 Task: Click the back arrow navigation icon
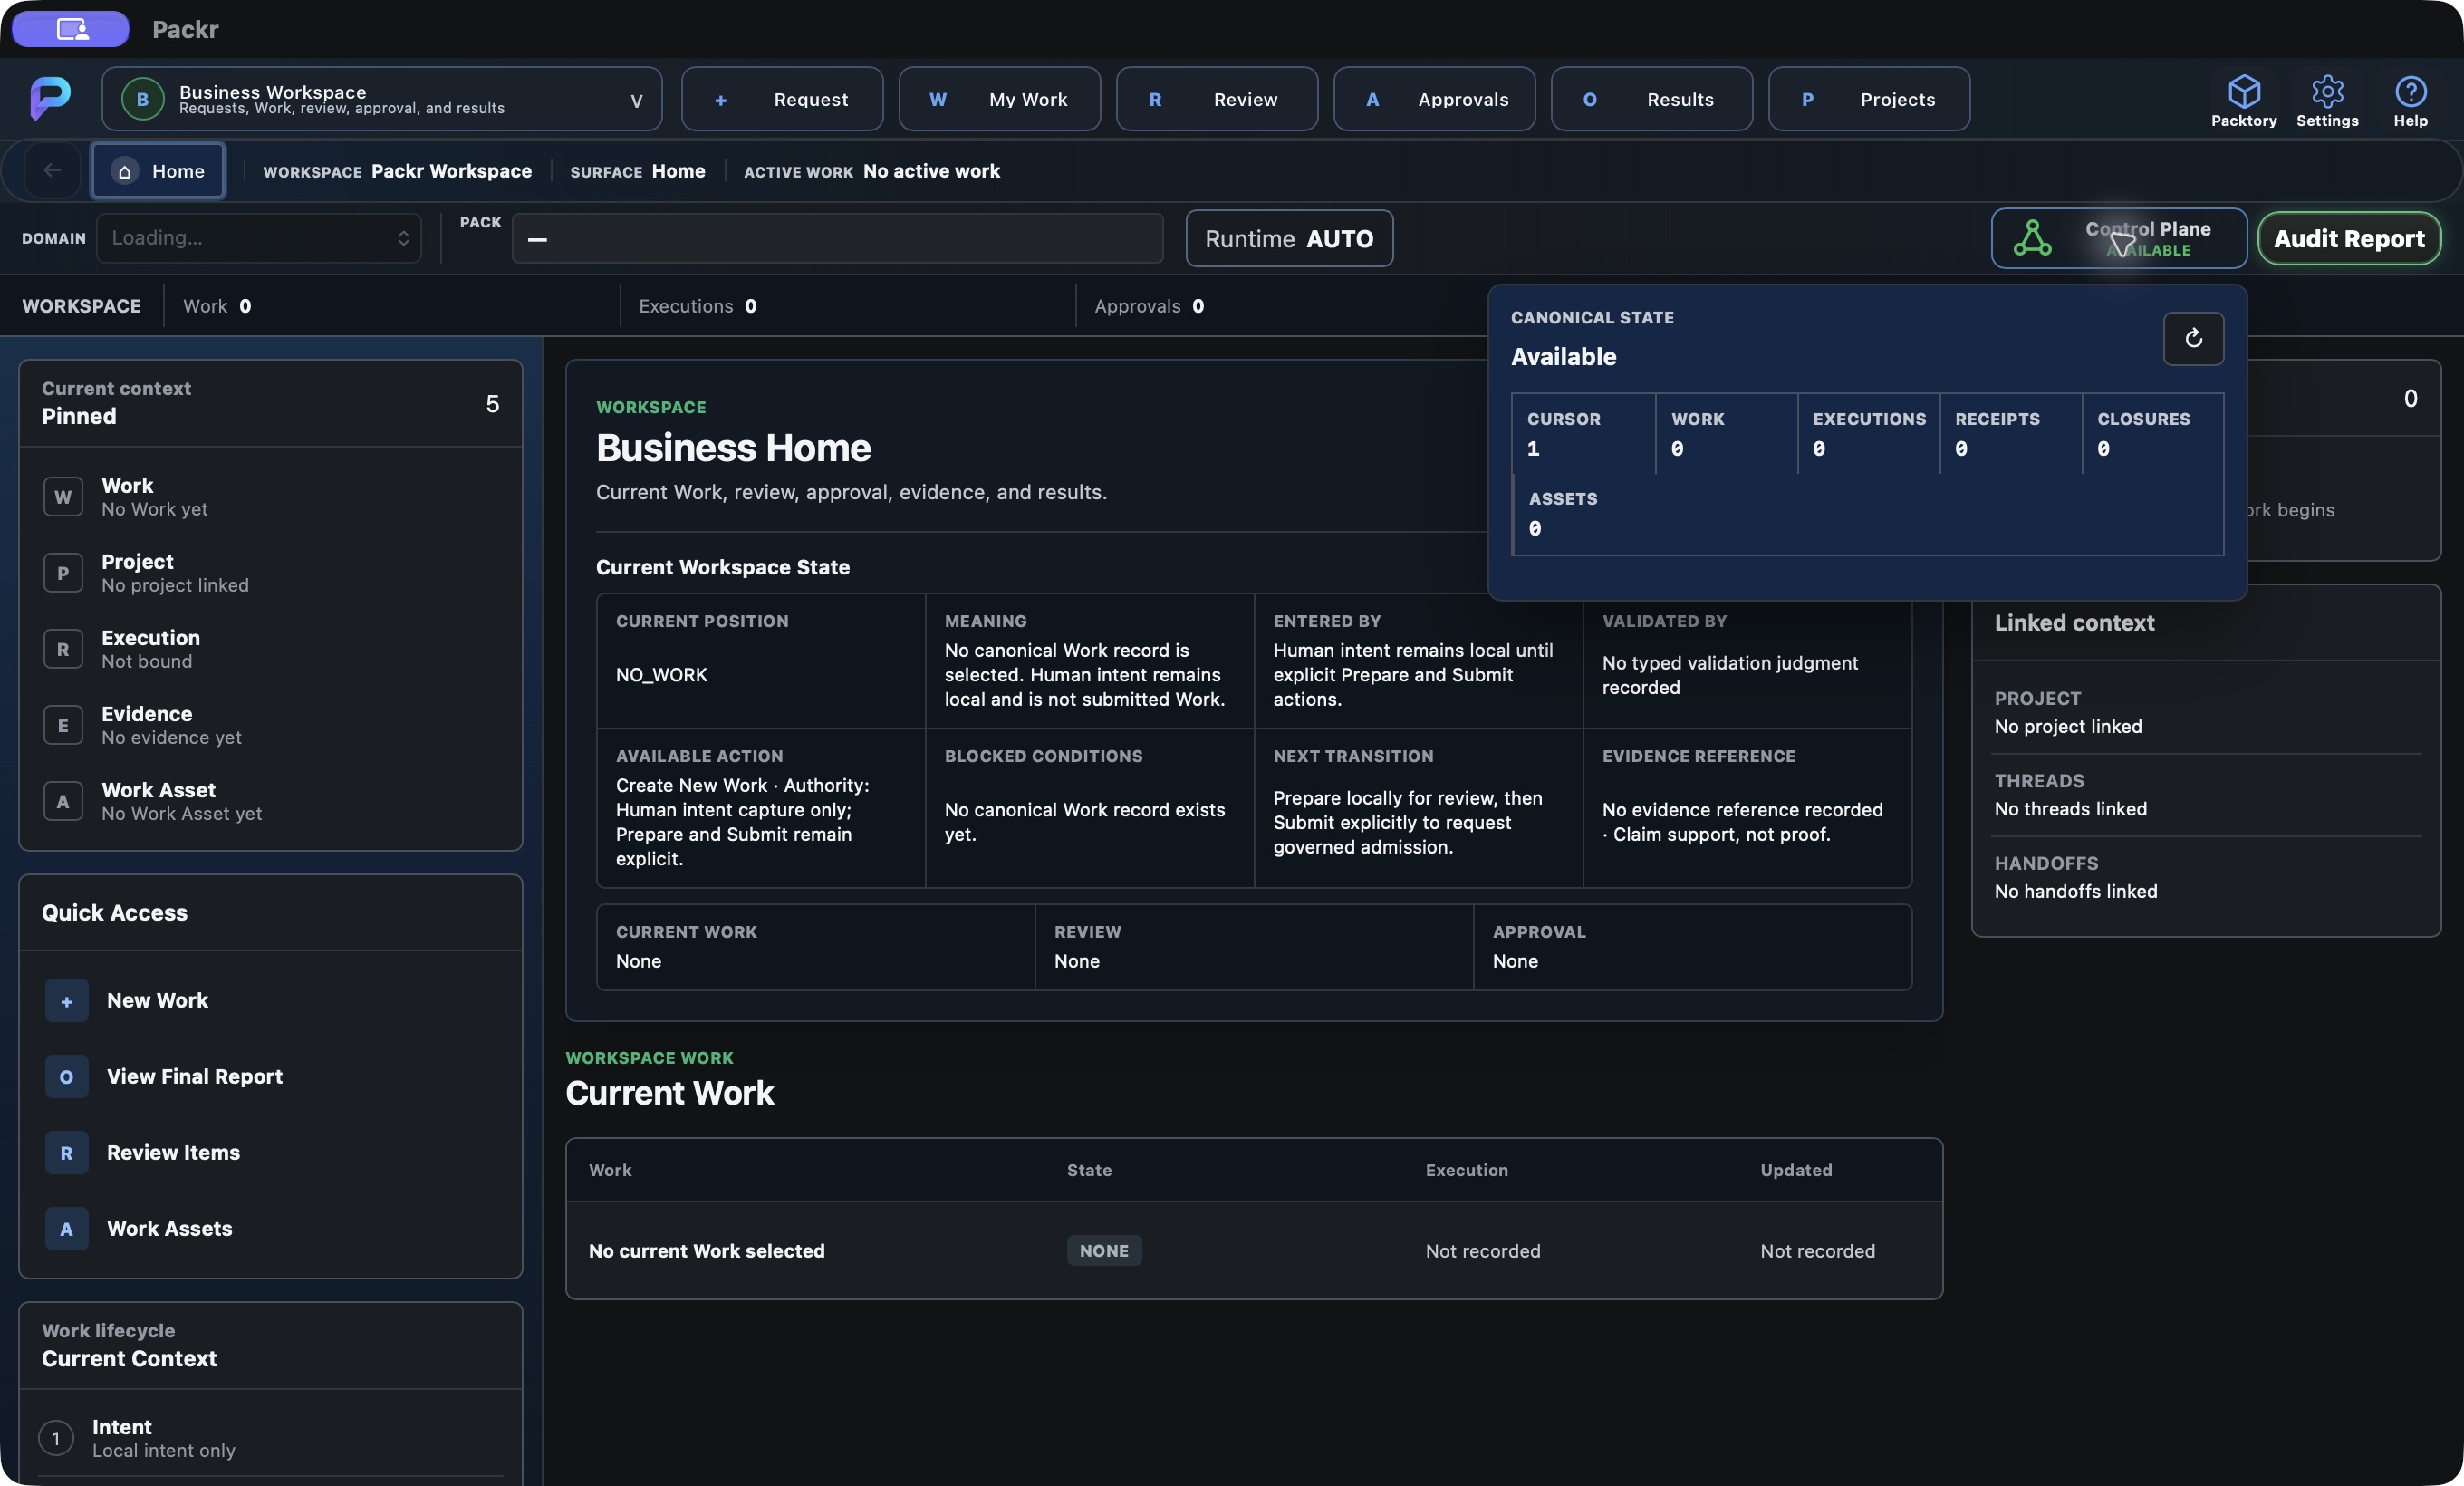[x=52, y=170]
